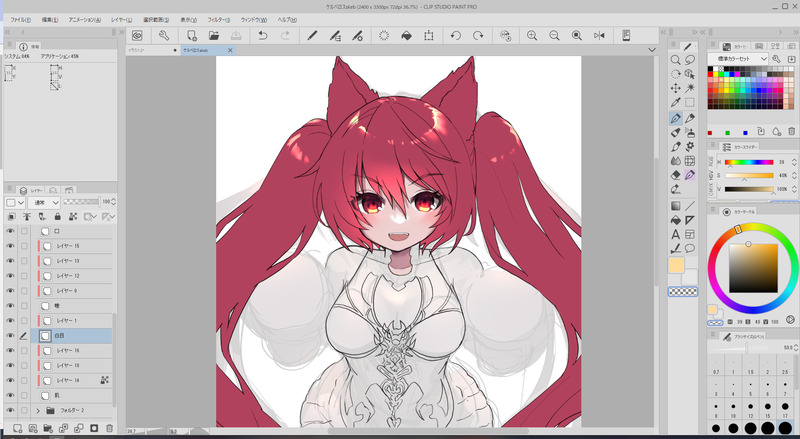Viewport: 800px width, 439px height.
Task: Click the Open file folder icon
Action: click(x=214, y=35)
